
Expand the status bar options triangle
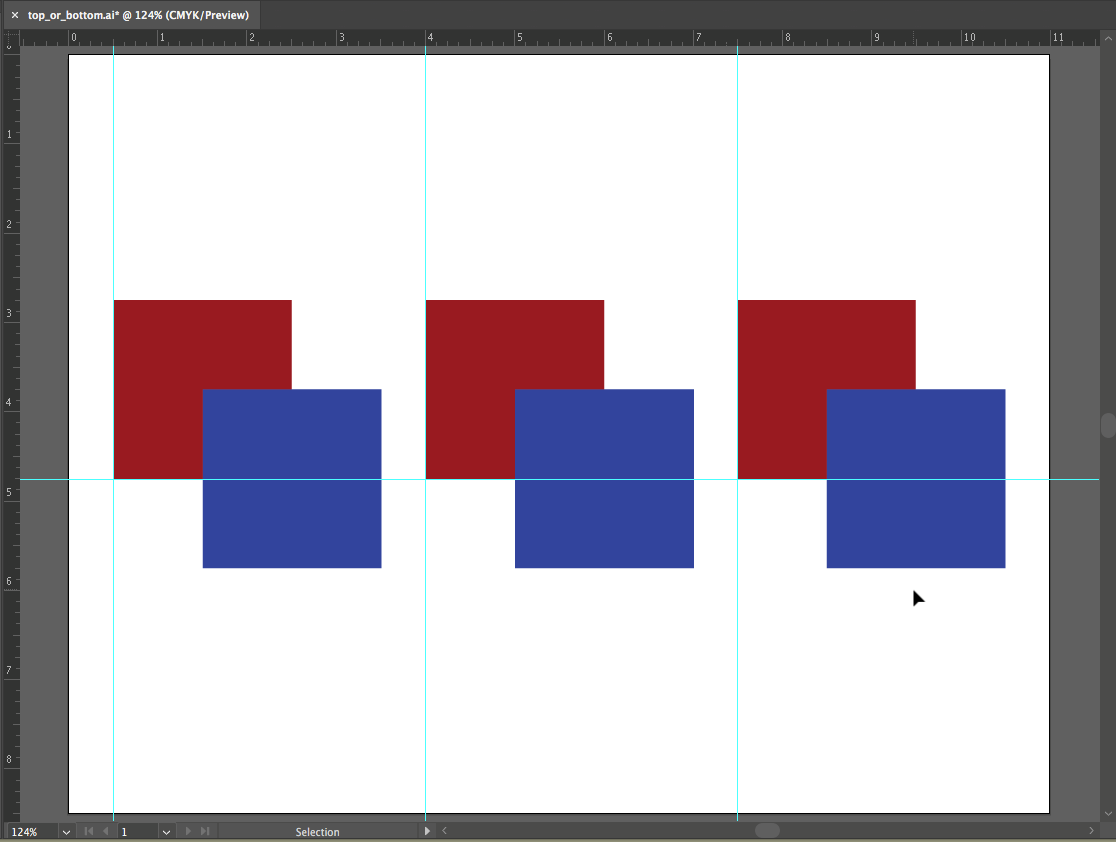pyautogui.click(x=428, y=831)
